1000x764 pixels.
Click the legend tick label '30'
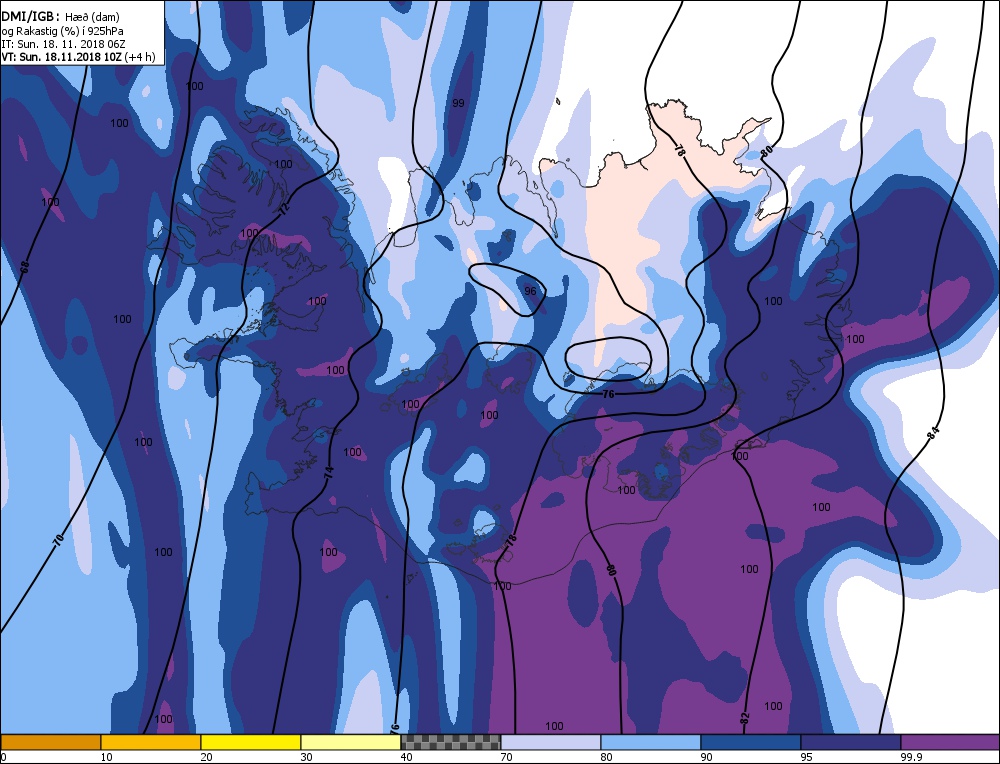click(307, 757)
